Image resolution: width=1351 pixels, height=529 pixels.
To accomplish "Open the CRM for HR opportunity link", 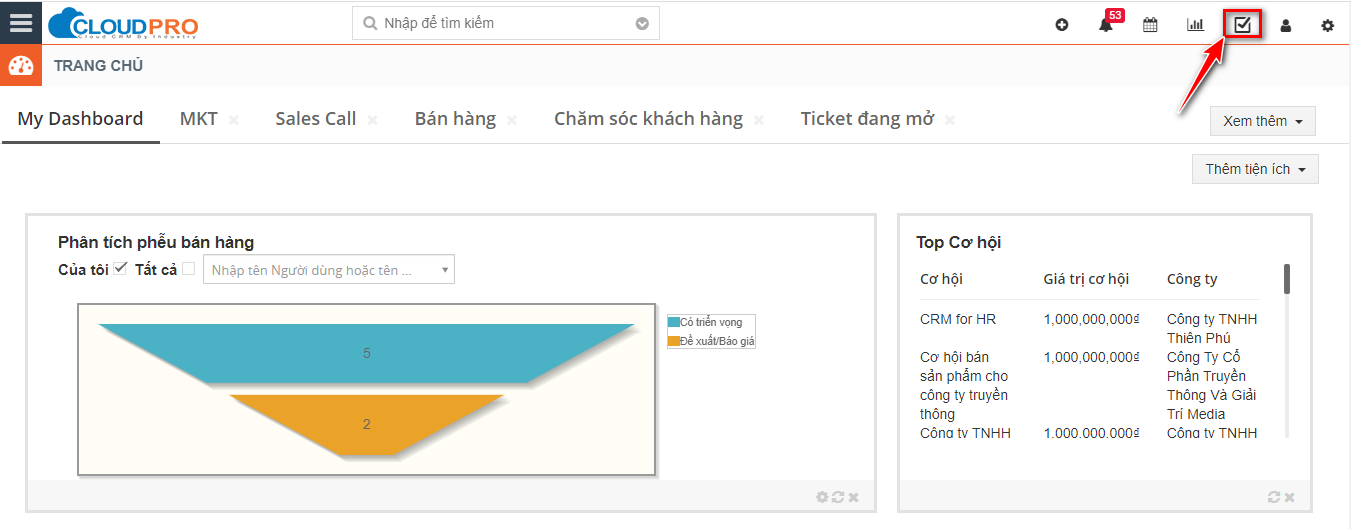I will [958, 320].
